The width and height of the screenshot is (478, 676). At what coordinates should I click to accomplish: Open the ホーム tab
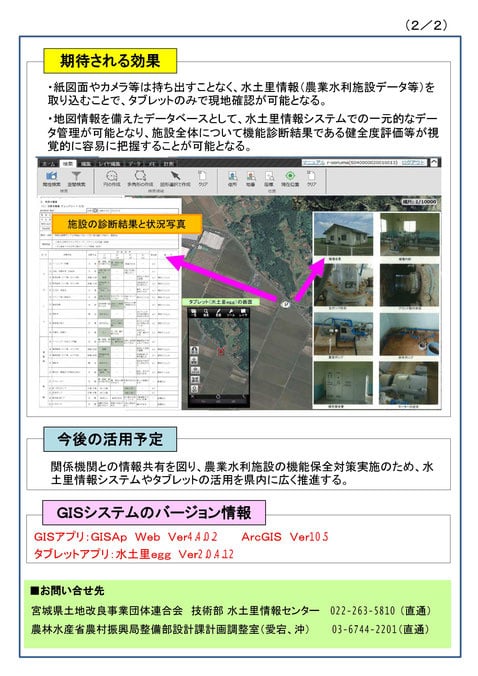tap(49, 164)
